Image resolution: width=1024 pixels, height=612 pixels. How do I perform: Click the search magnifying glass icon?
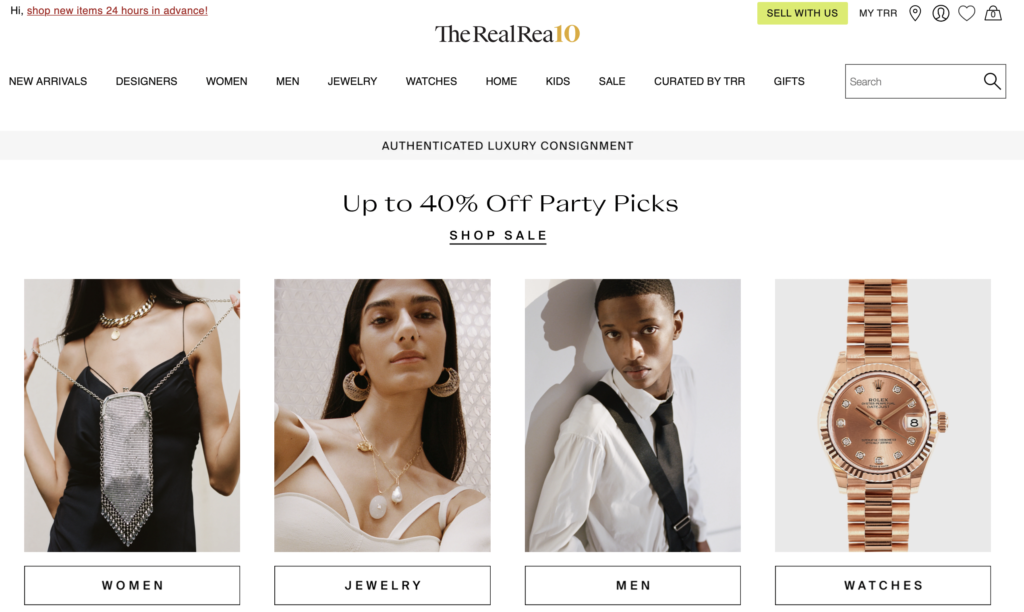point(992,81)
